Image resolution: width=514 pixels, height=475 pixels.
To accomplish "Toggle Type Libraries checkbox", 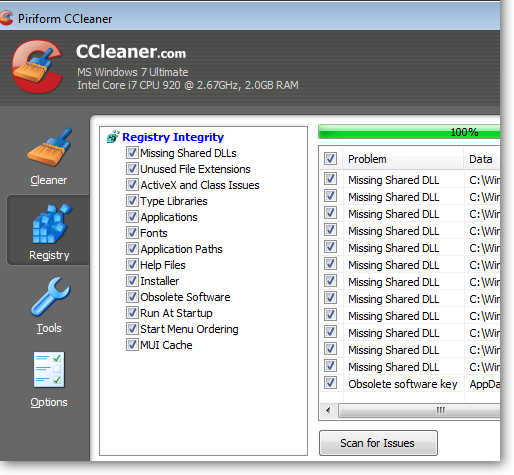I will (x=132, y=201).
